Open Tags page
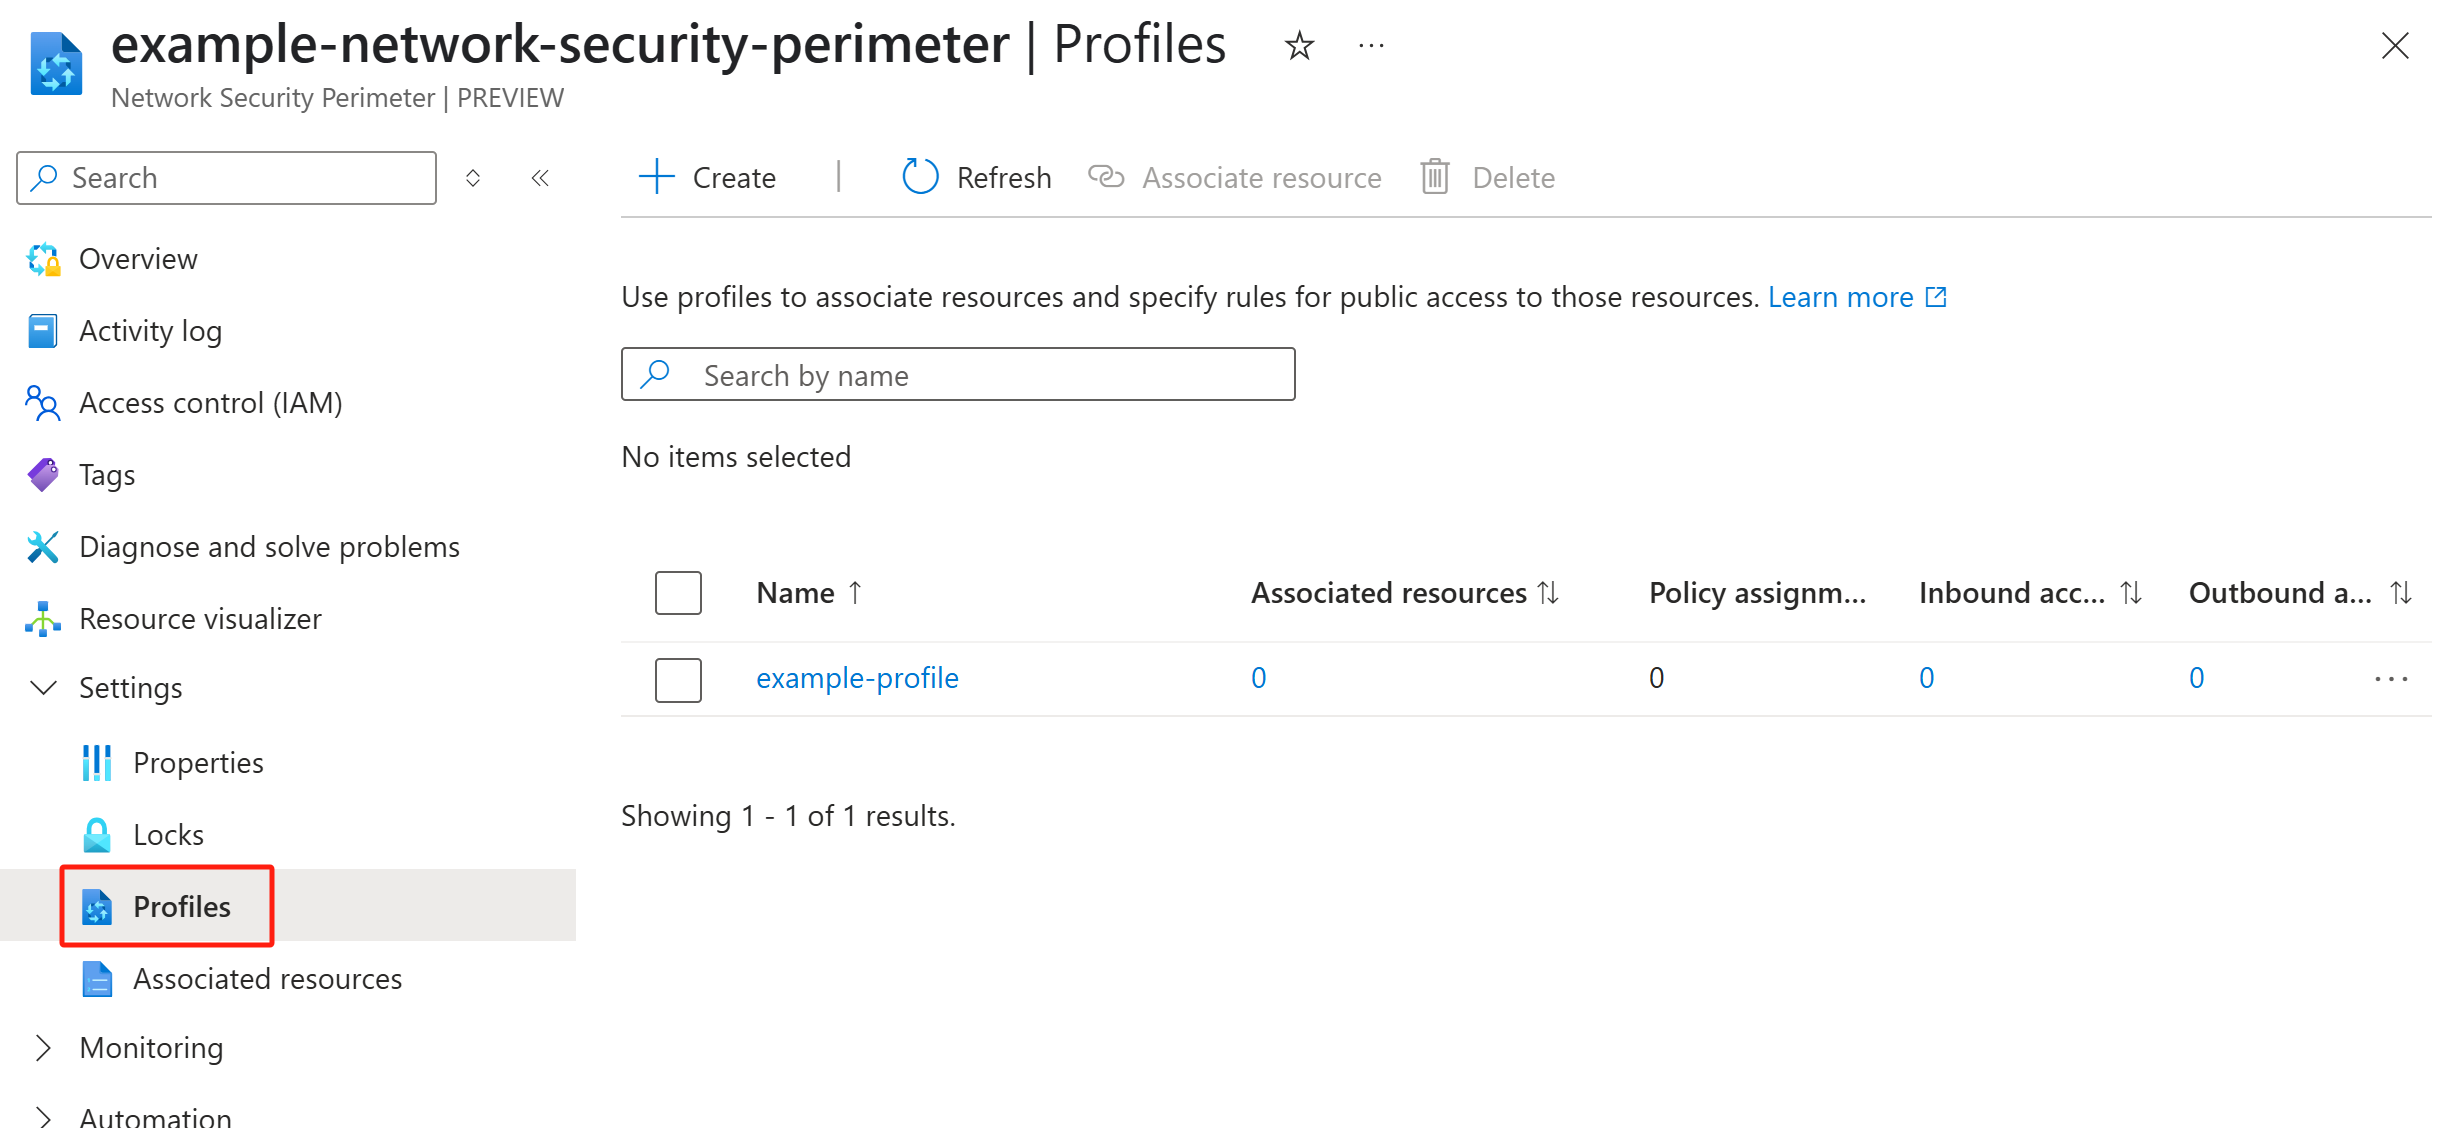Screen dimensions: 2460x1128 tap(107, 475)
